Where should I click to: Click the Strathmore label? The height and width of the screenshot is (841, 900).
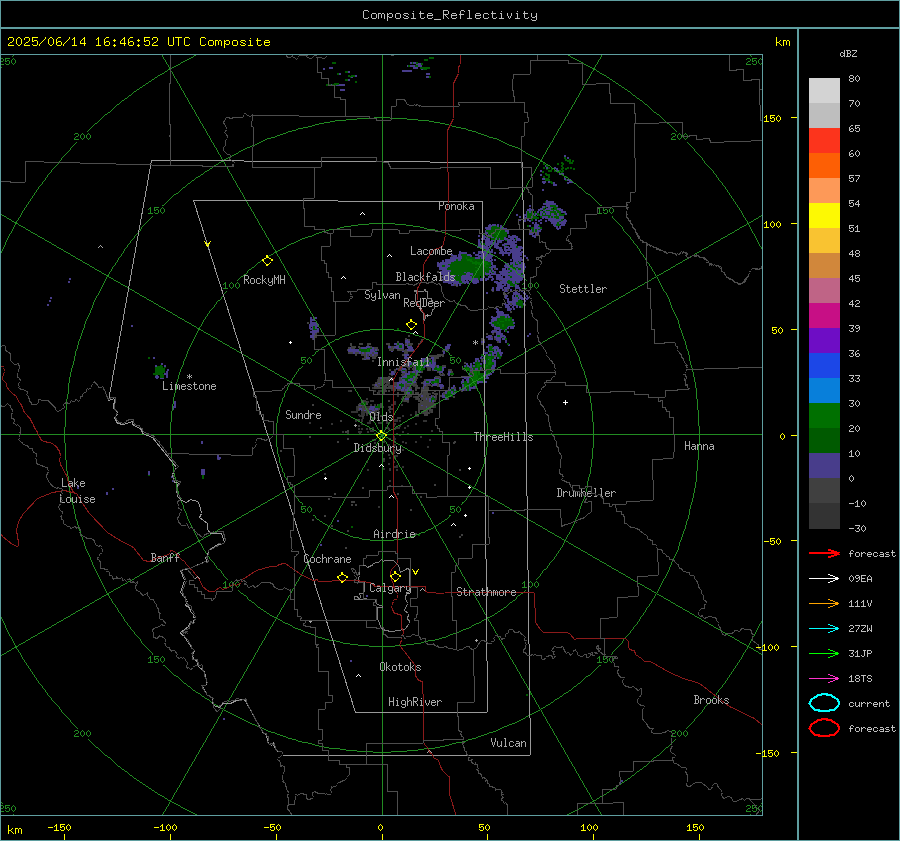(486, 592)
